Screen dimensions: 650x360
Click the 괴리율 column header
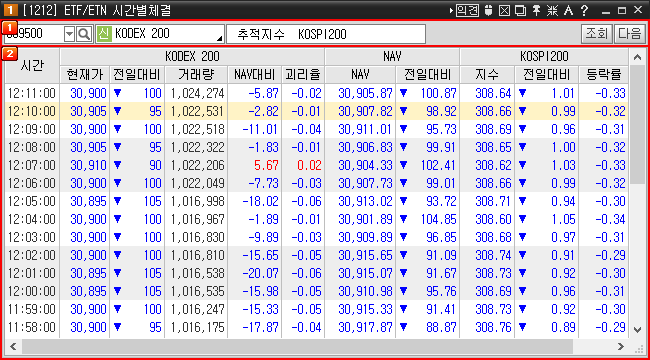[x=303, y=75]
